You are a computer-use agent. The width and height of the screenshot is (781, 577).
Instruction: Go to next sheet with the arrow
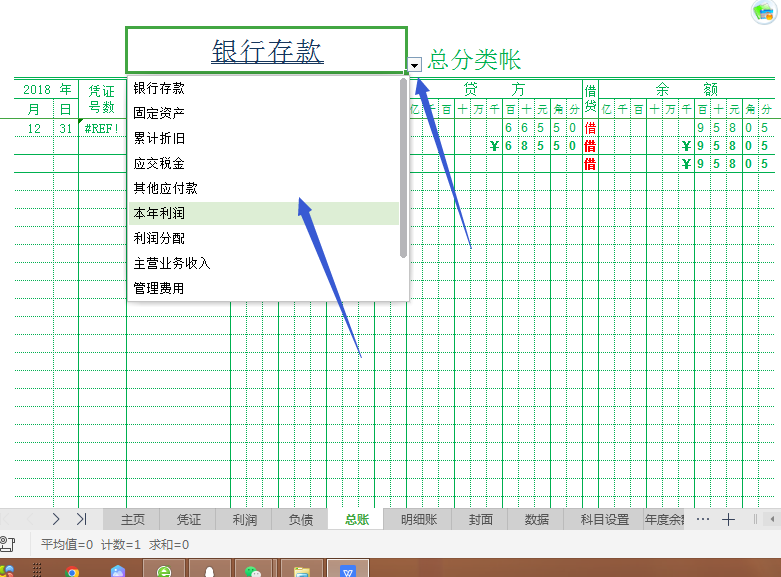click(x=56, y=519)
